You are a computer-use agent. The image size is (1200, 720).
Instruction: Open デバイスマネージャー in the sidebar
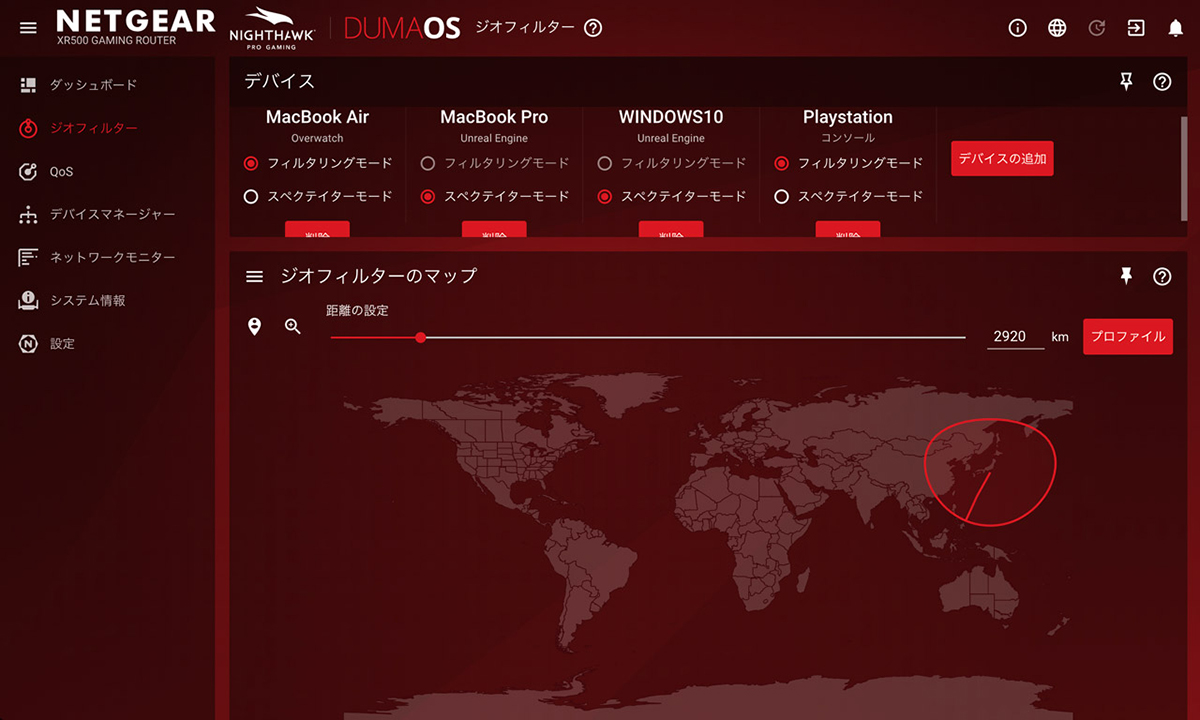112,215
